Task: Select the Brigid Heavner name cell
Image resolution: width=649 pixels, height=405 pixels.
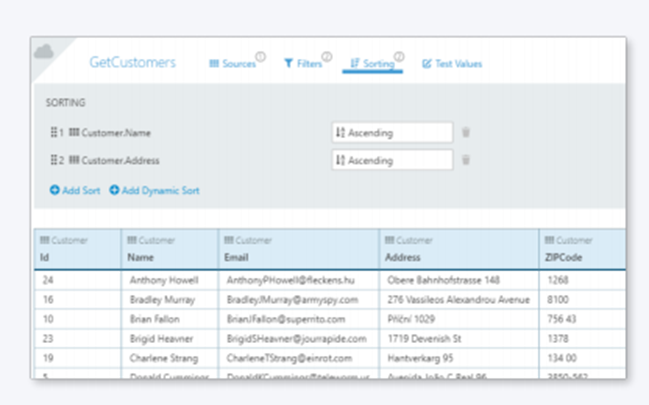Action: (170, 338)
